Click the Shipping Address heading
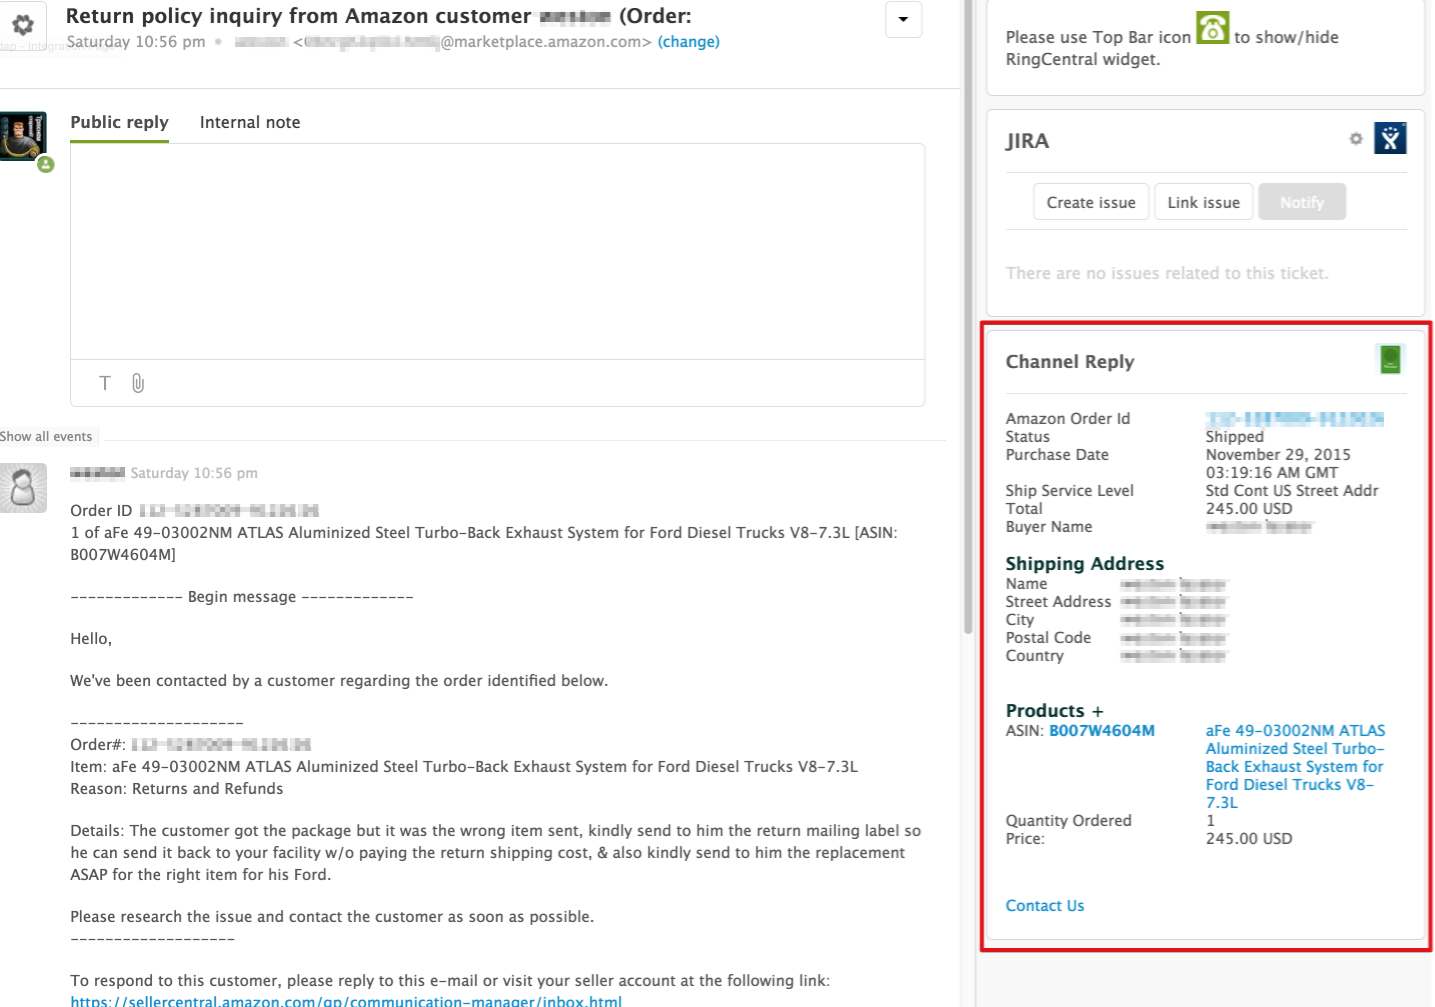This screenshot has height=1007, width=1435. coord(1085,564)
